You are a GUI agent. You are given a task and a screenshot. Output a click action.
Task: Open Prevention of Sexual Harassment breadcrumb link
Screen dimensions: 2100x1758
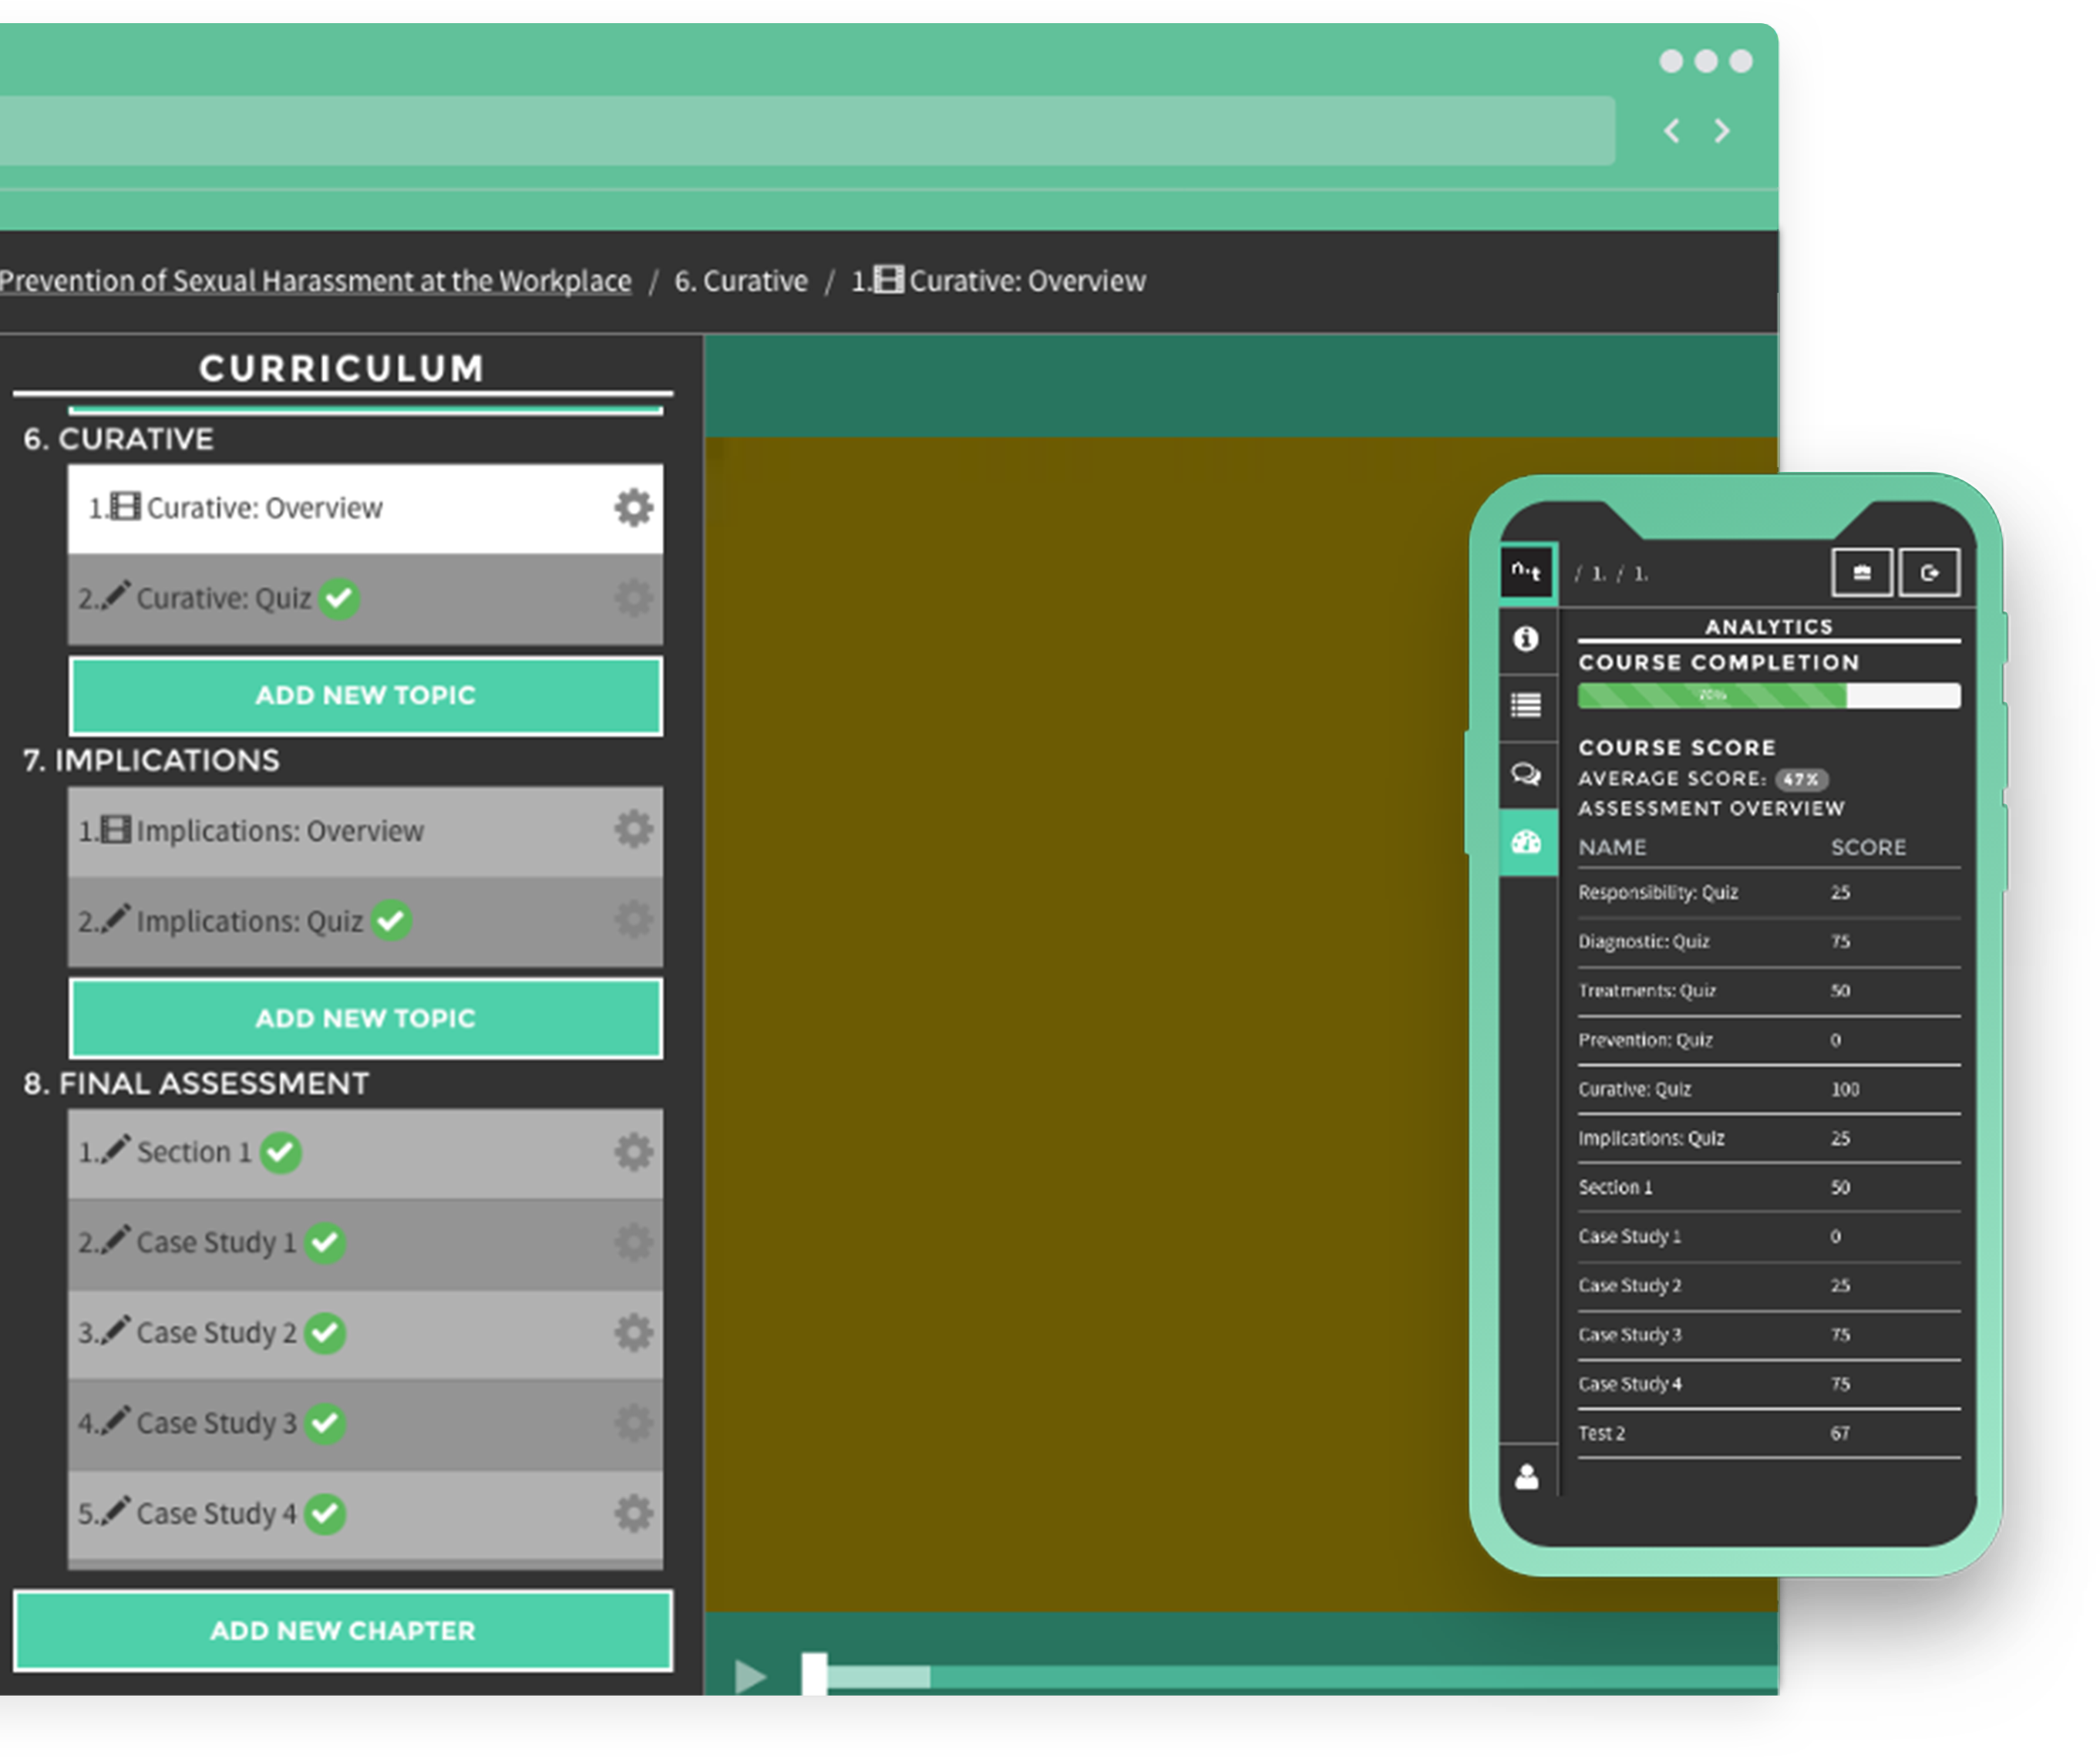pos(315,281)
